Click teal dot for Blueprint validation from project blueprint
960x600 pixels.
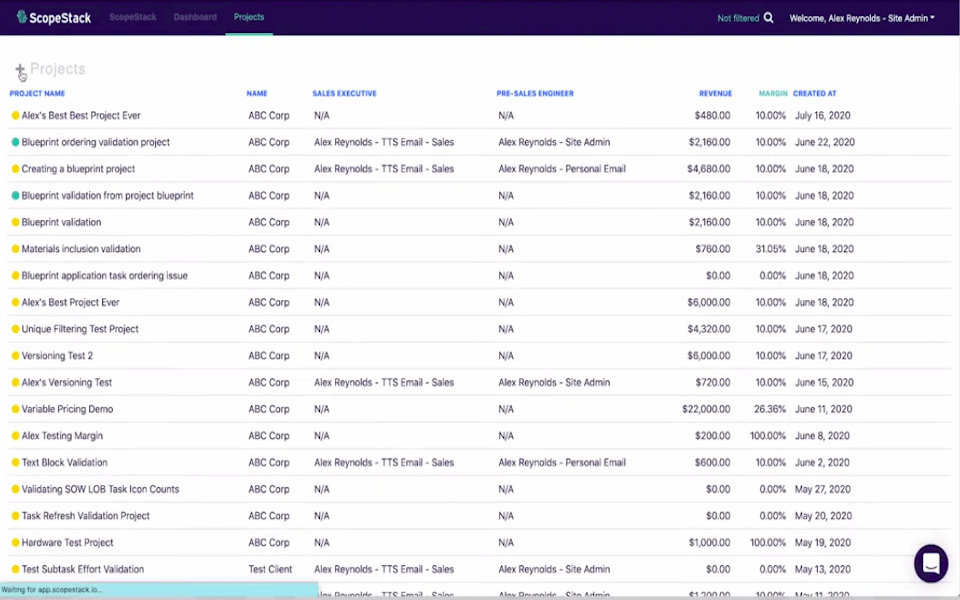[15, 195]
